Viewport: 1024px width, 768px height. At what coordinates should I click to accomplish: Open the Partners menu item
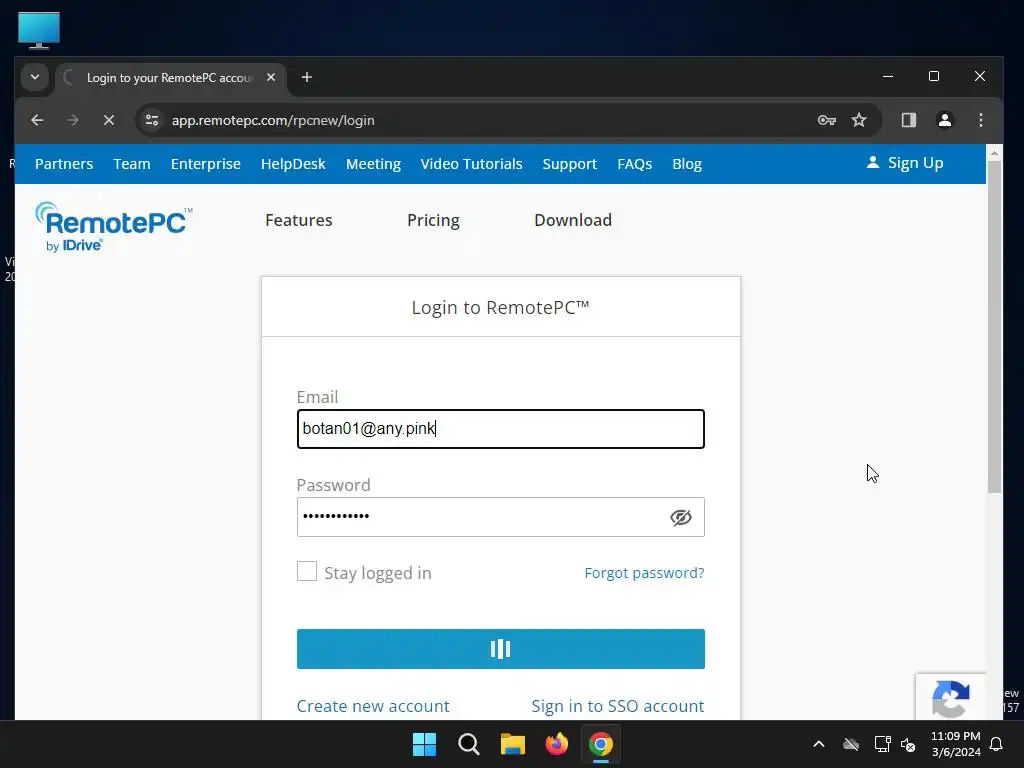click(x=64, y=164)
